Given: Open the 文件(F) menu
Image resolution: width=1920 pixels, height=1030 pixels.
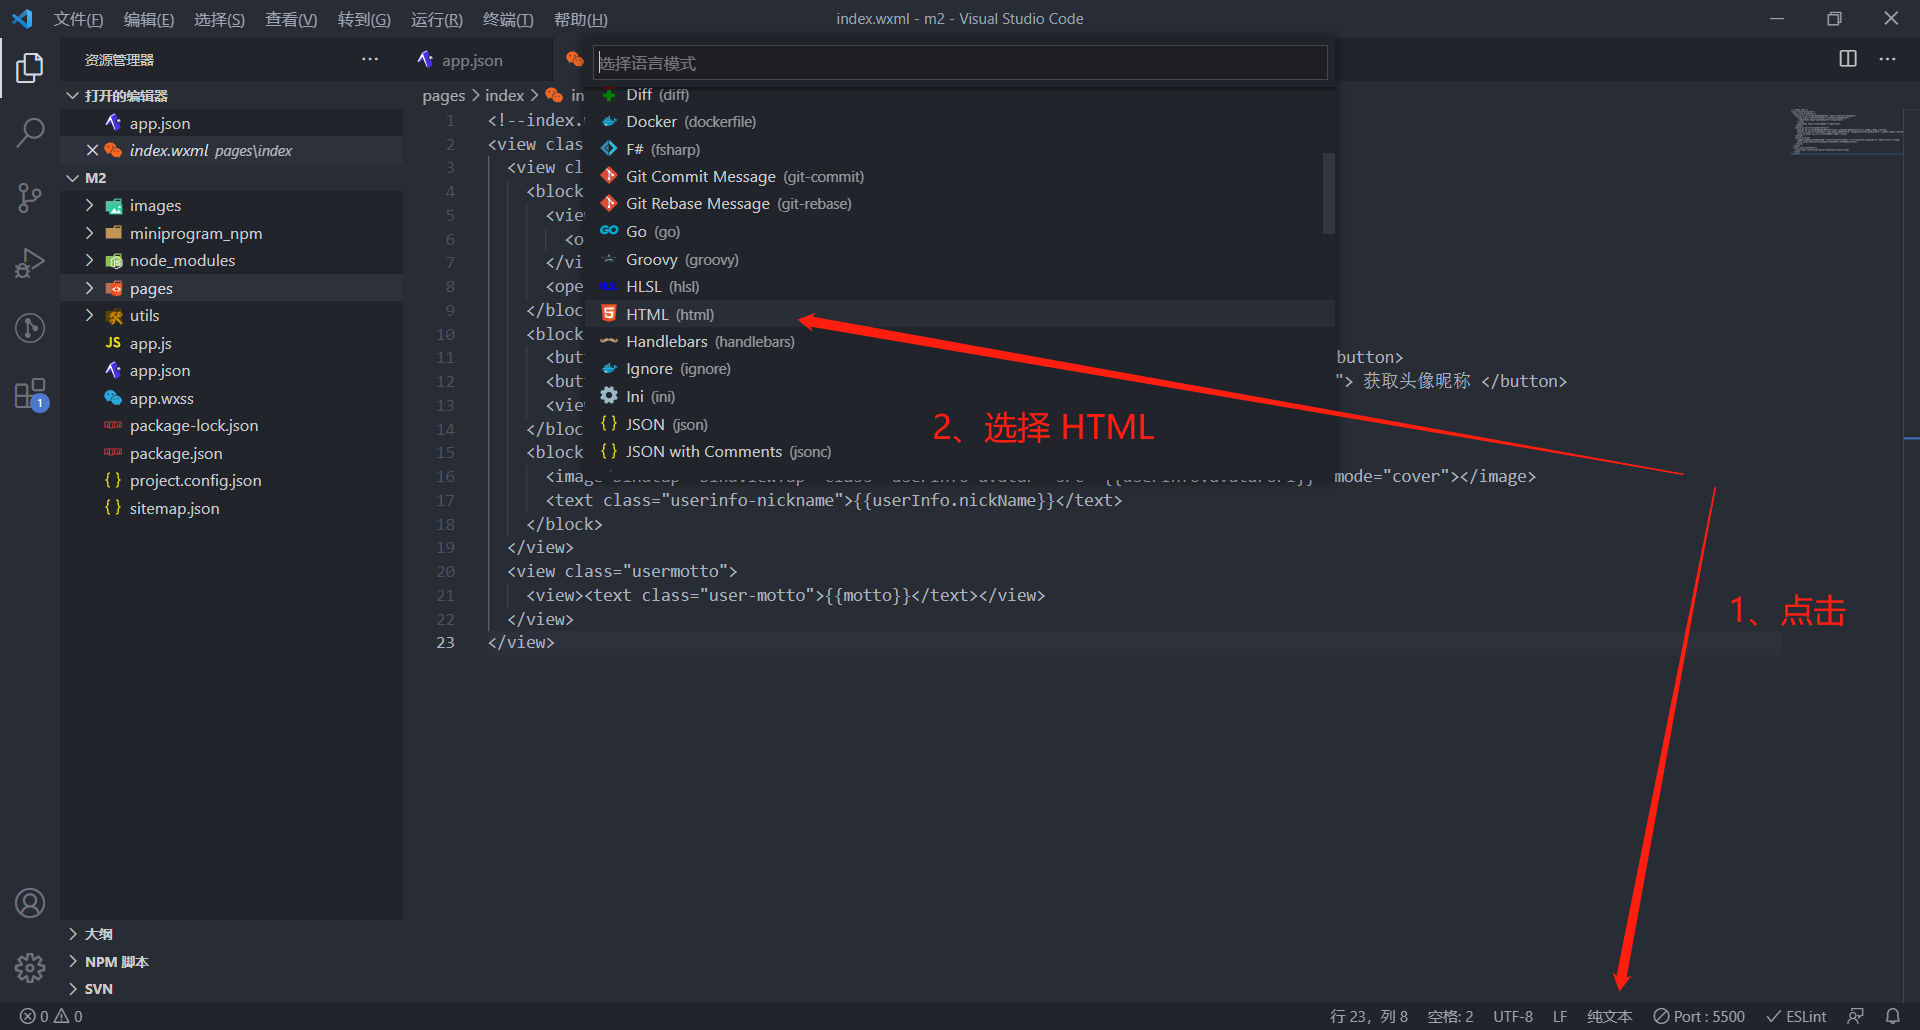Looking at the screenshot, I should (x=78, y=19).
